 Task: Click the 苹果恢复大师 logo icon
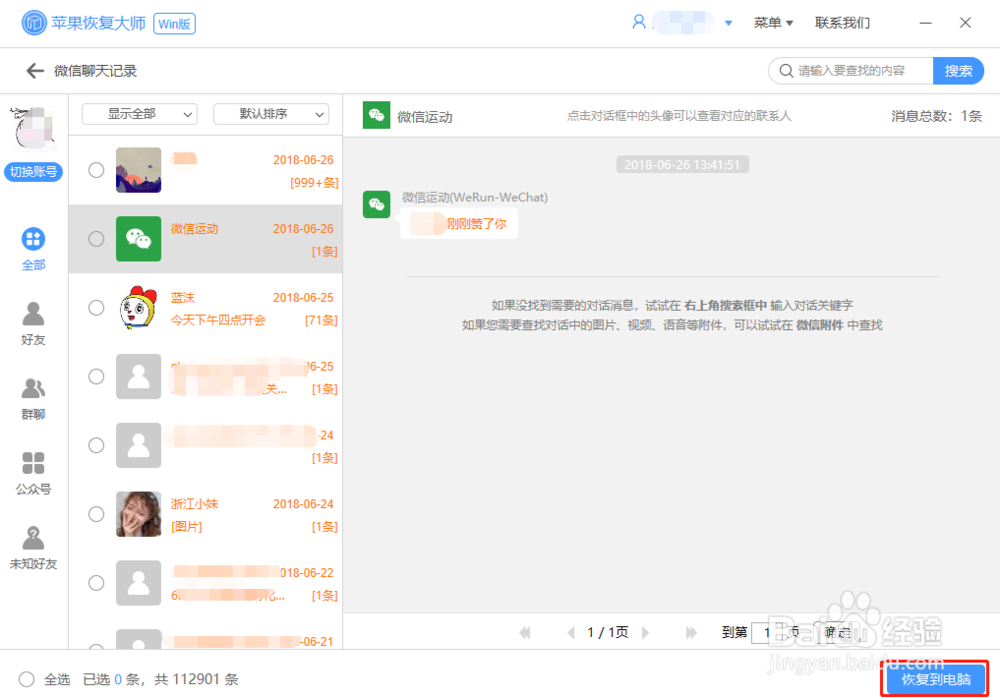tap(34, 24)
